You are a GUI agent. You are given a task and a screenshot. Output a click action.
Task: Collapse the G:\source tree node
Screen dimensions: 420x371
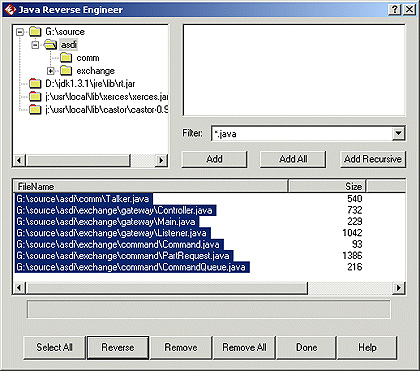20,32
